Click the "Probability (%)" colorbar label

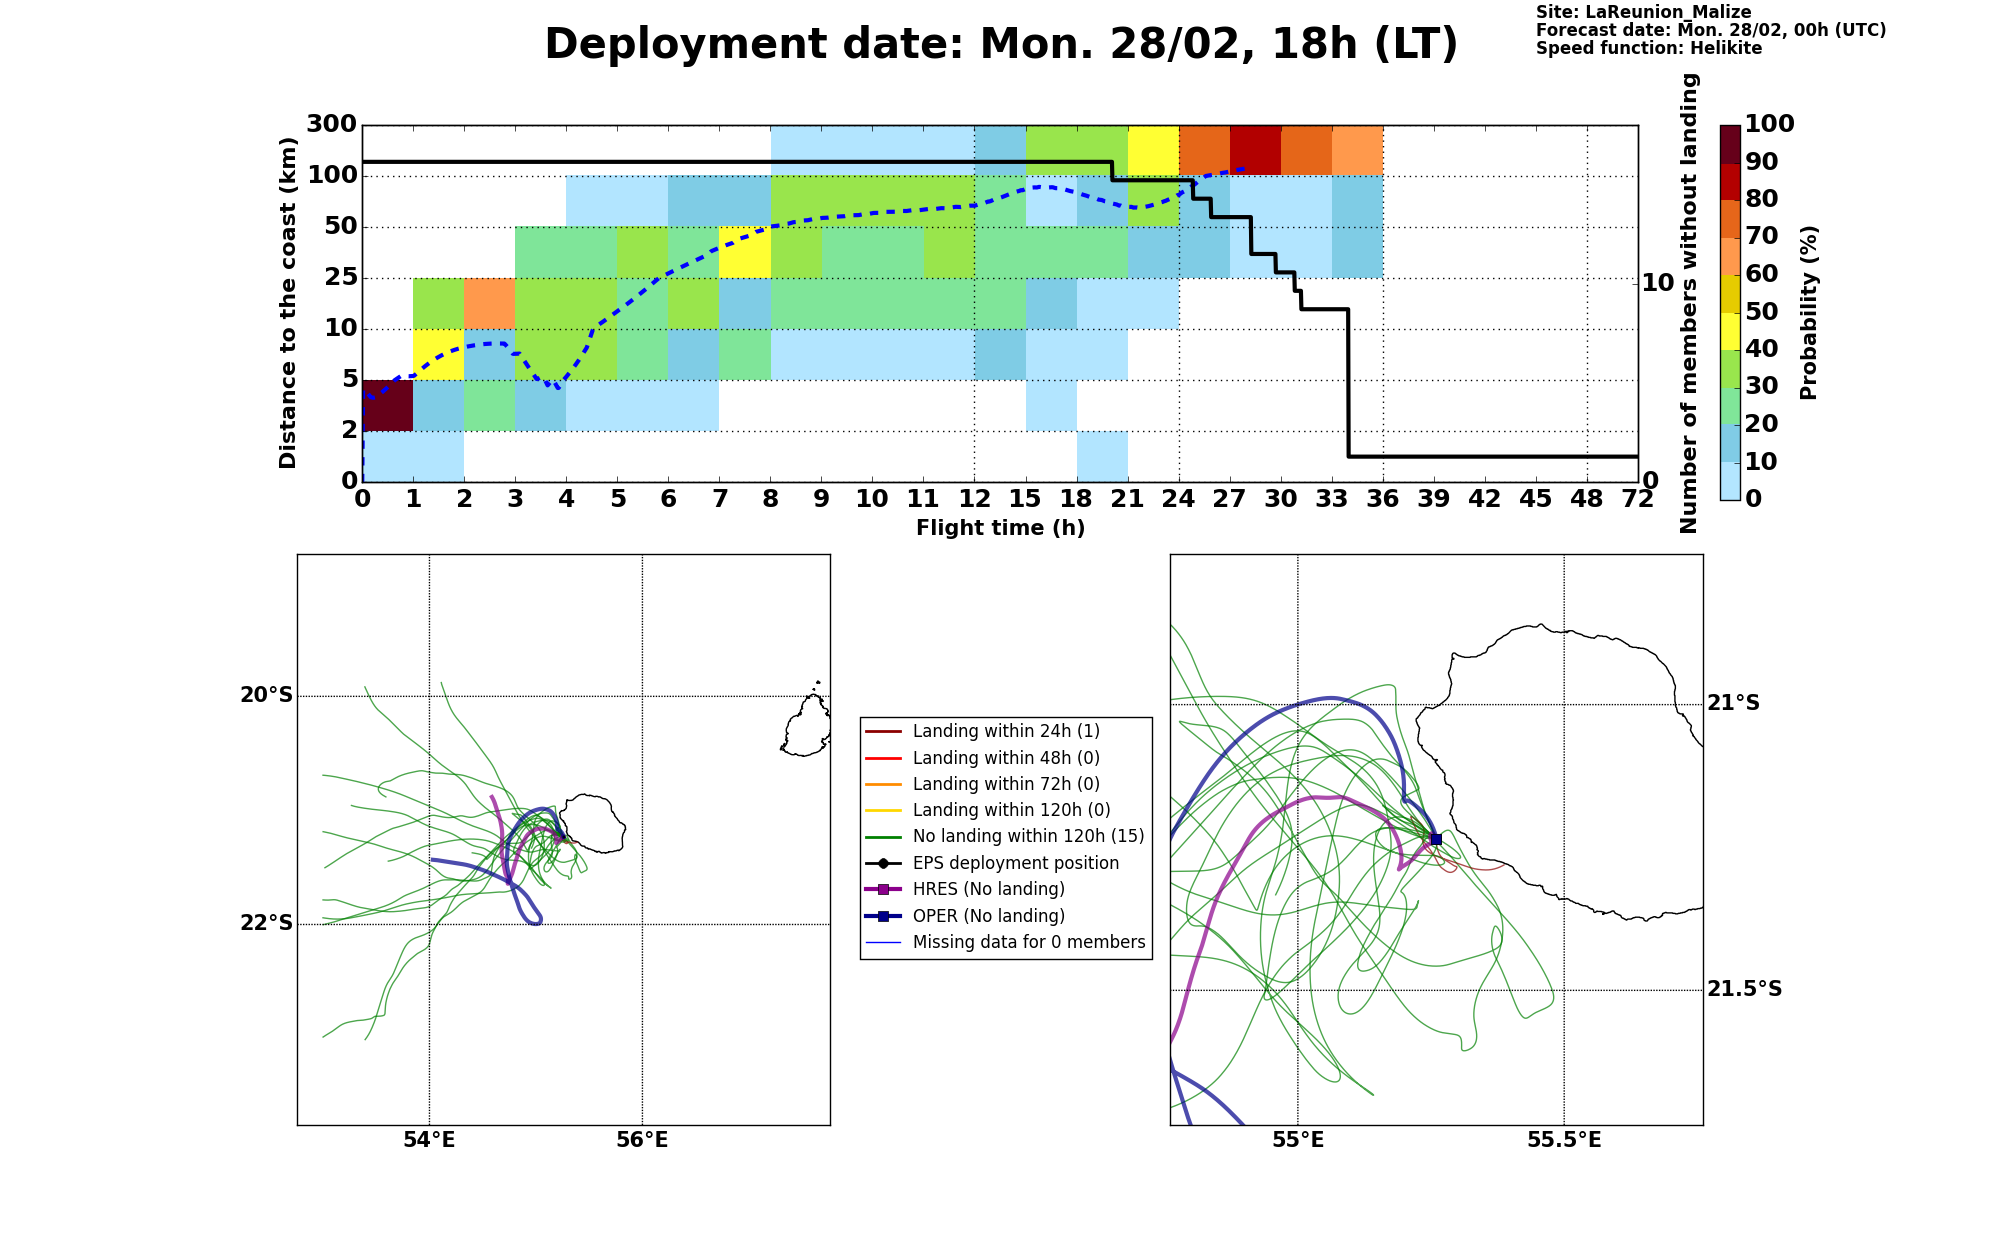coord(1808,312)
